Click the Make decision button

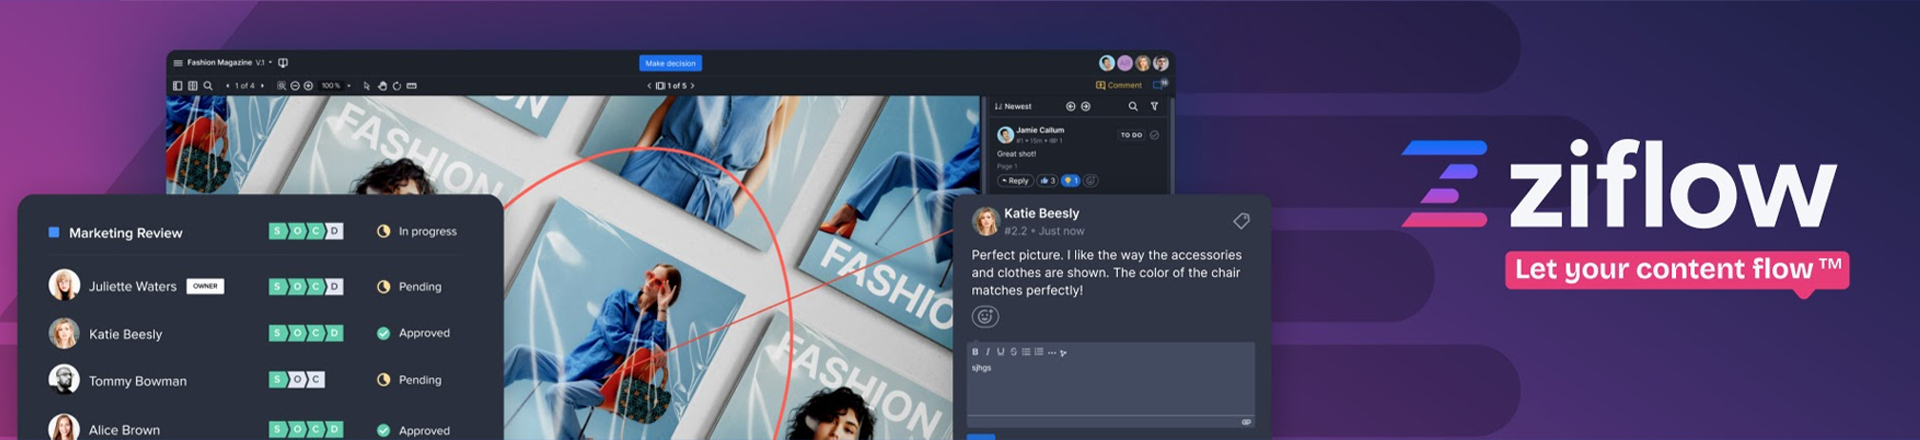pos(670,63)
